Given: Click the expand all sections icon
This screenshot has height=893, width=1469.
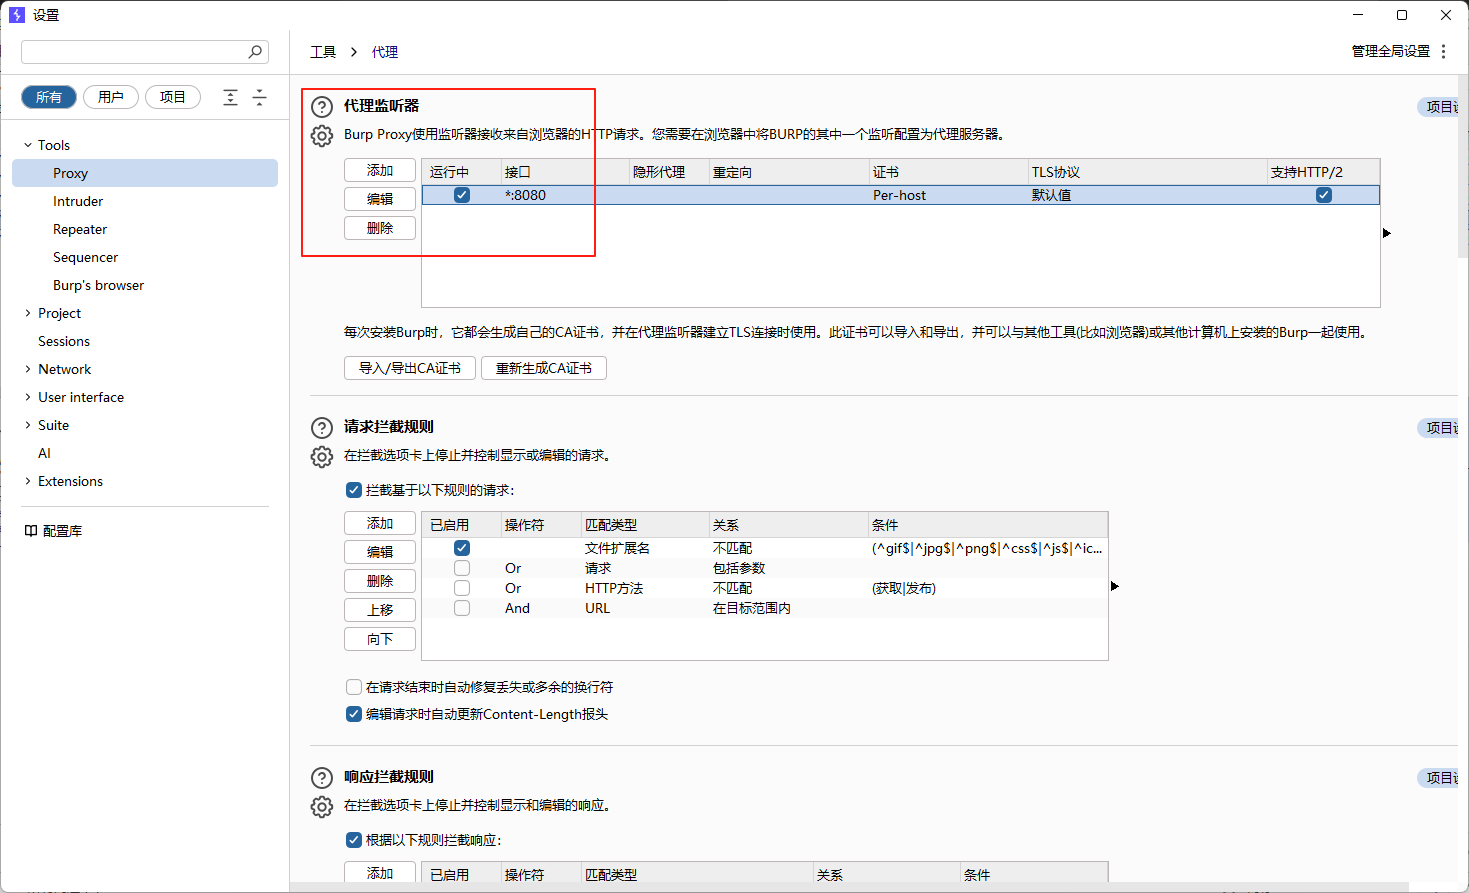Looking at the screenshot, I should click(x=230, y=97).
